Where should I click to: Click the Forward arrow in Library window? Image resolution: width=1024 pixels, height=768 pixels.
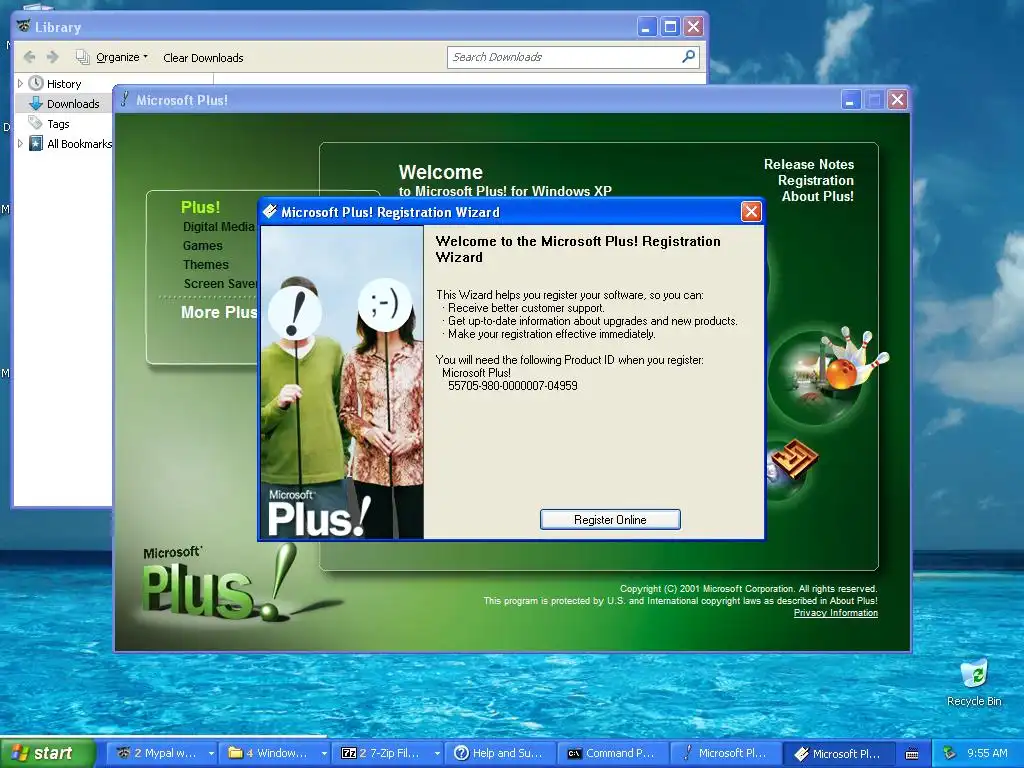pos(53,57)
